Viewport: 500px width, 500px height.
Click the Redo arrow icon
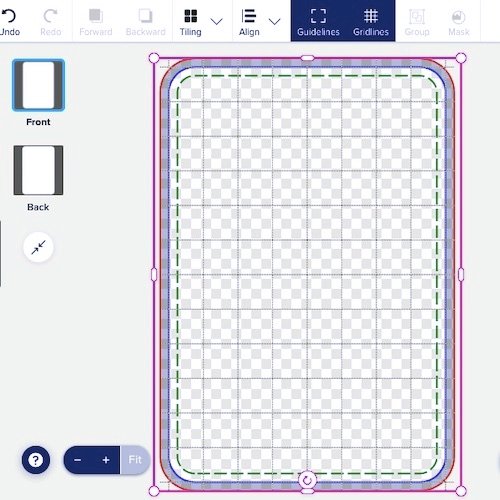point(50,15)
